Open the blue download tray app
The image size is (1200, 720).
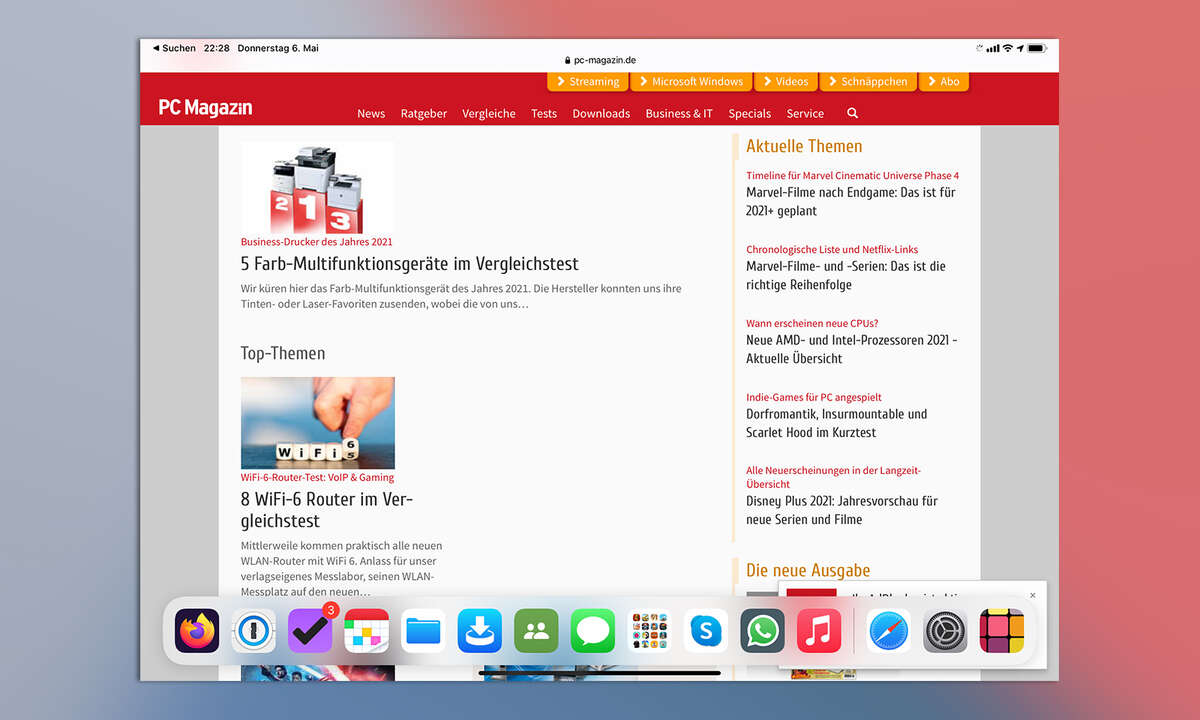coord(480,631)
